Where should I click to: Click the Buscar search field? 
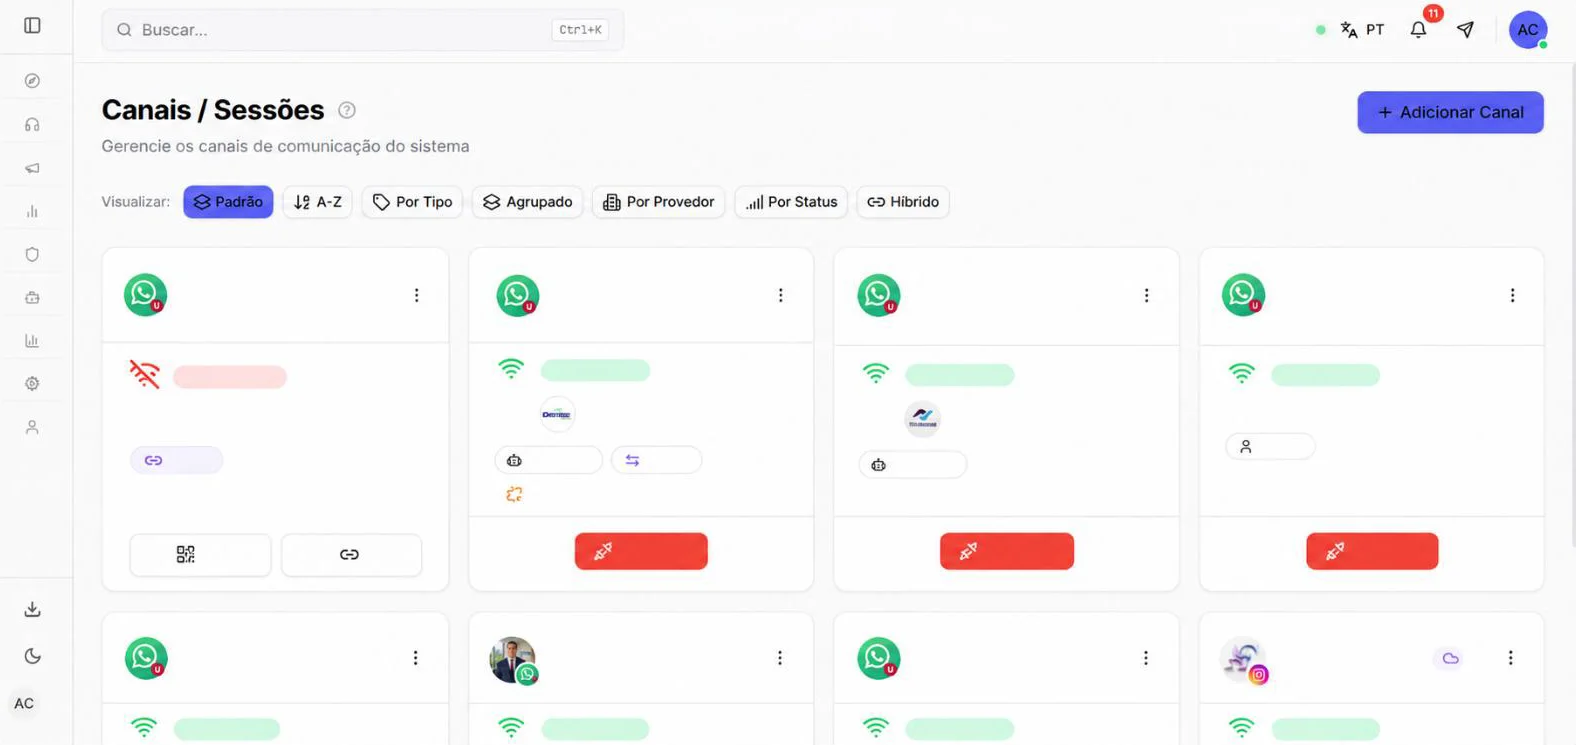point(362,30)
